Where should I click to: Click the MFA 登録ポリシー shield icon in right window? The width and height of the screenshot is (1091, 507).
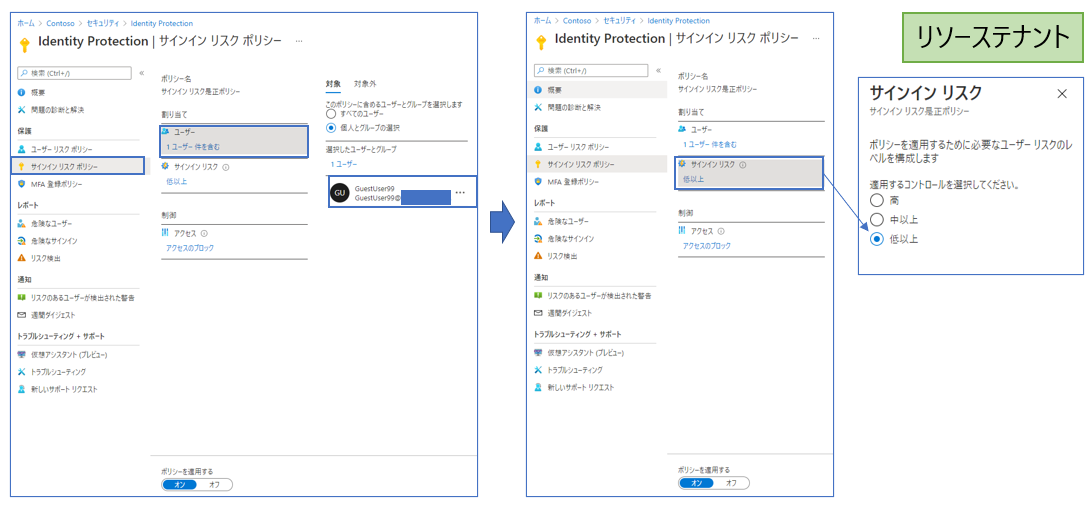pyautogui.click(x=538, y=182)
